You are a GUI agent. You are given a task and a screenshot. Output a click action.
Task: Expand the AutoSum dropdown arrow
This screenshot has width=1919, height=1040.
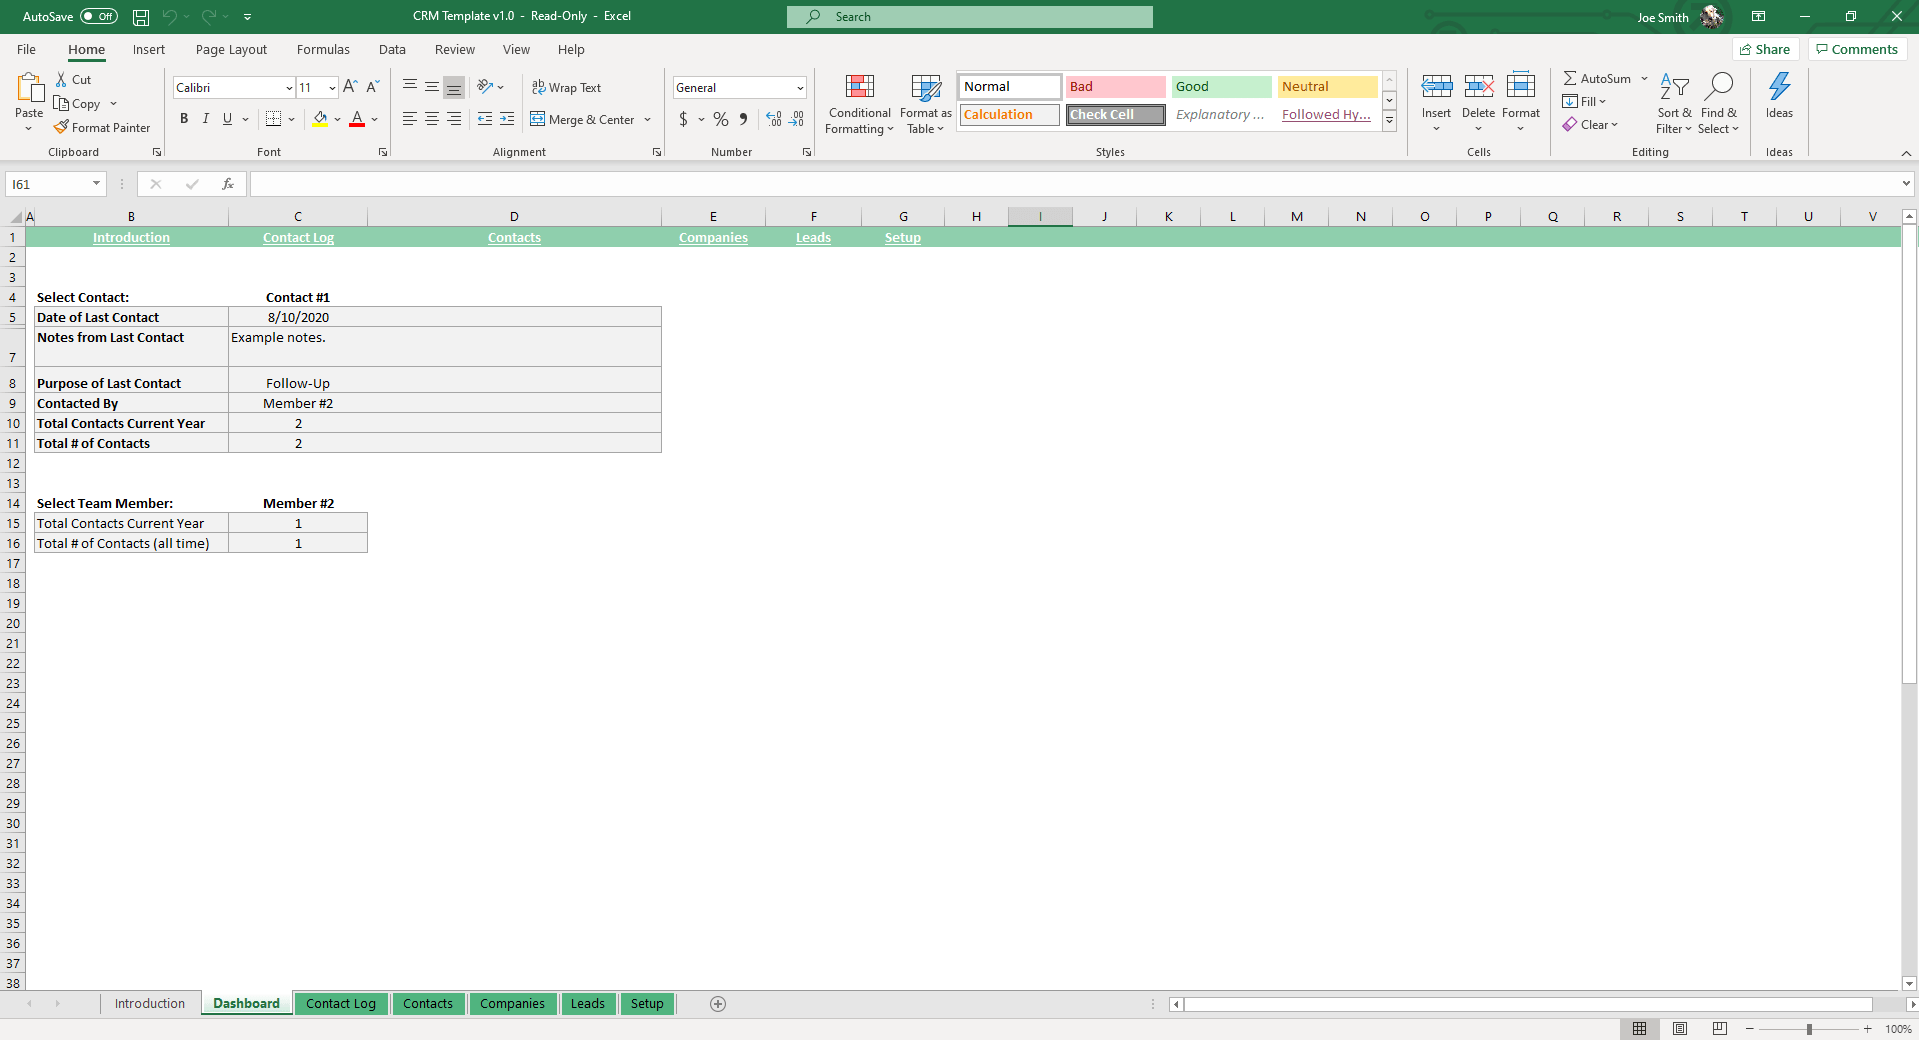(1644, 78)
